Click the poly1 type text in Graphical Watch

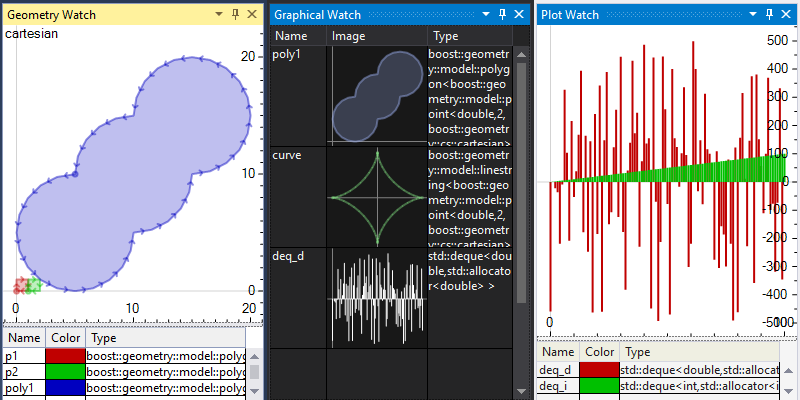coord(469,98)
